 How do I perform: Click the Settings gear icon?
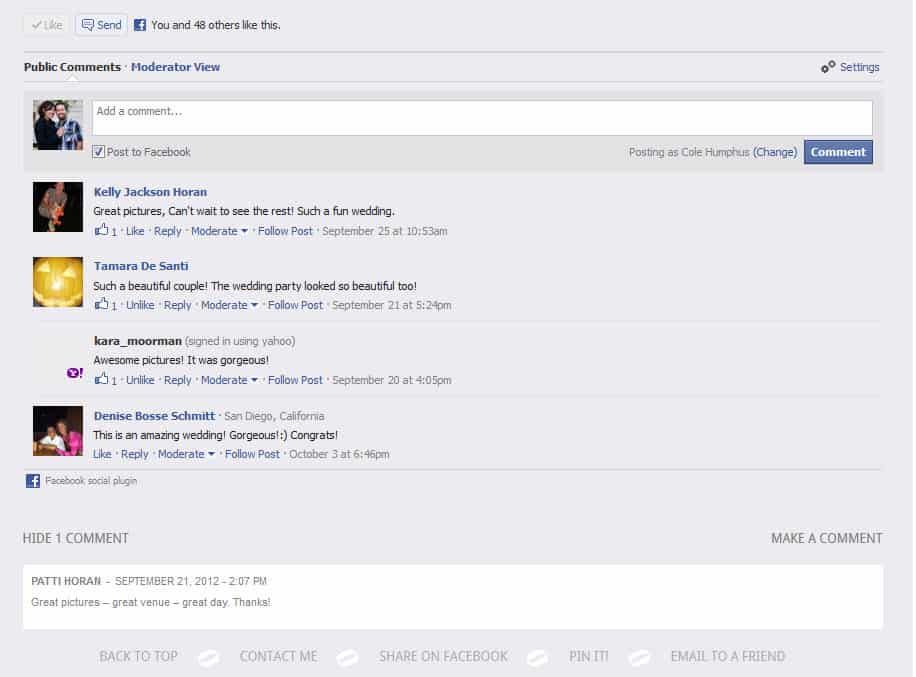[x=828, y=67]
